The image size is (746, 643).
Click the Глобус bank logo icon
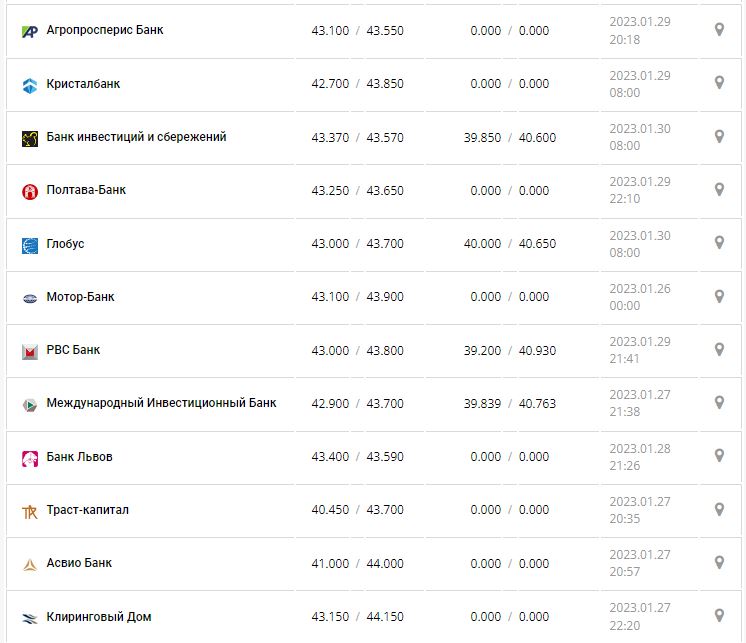(29, 245)
